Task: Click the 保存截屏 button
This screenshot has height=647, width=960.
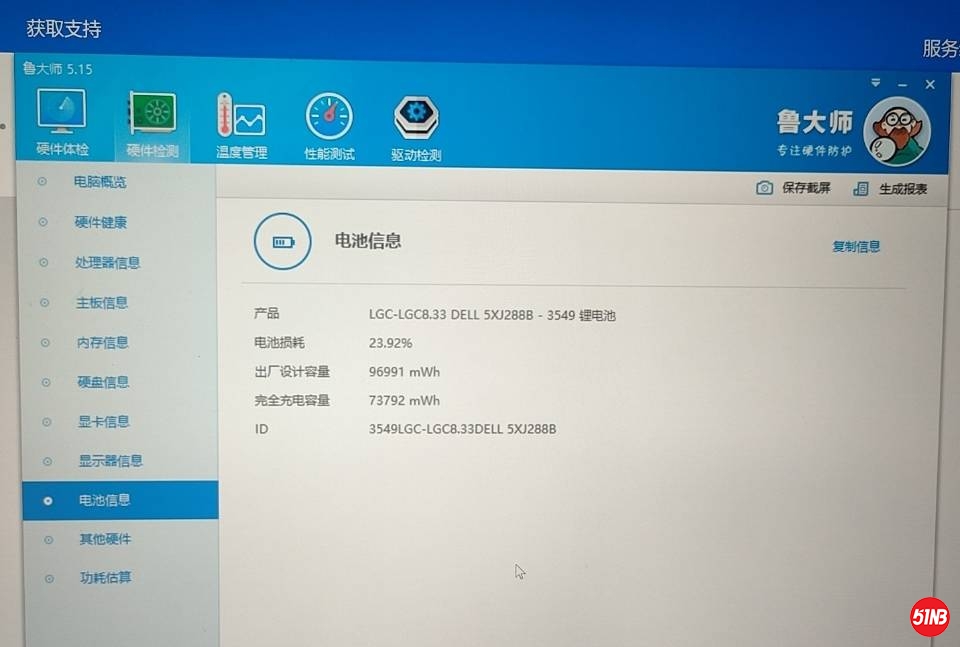Action: click(793, 188)
